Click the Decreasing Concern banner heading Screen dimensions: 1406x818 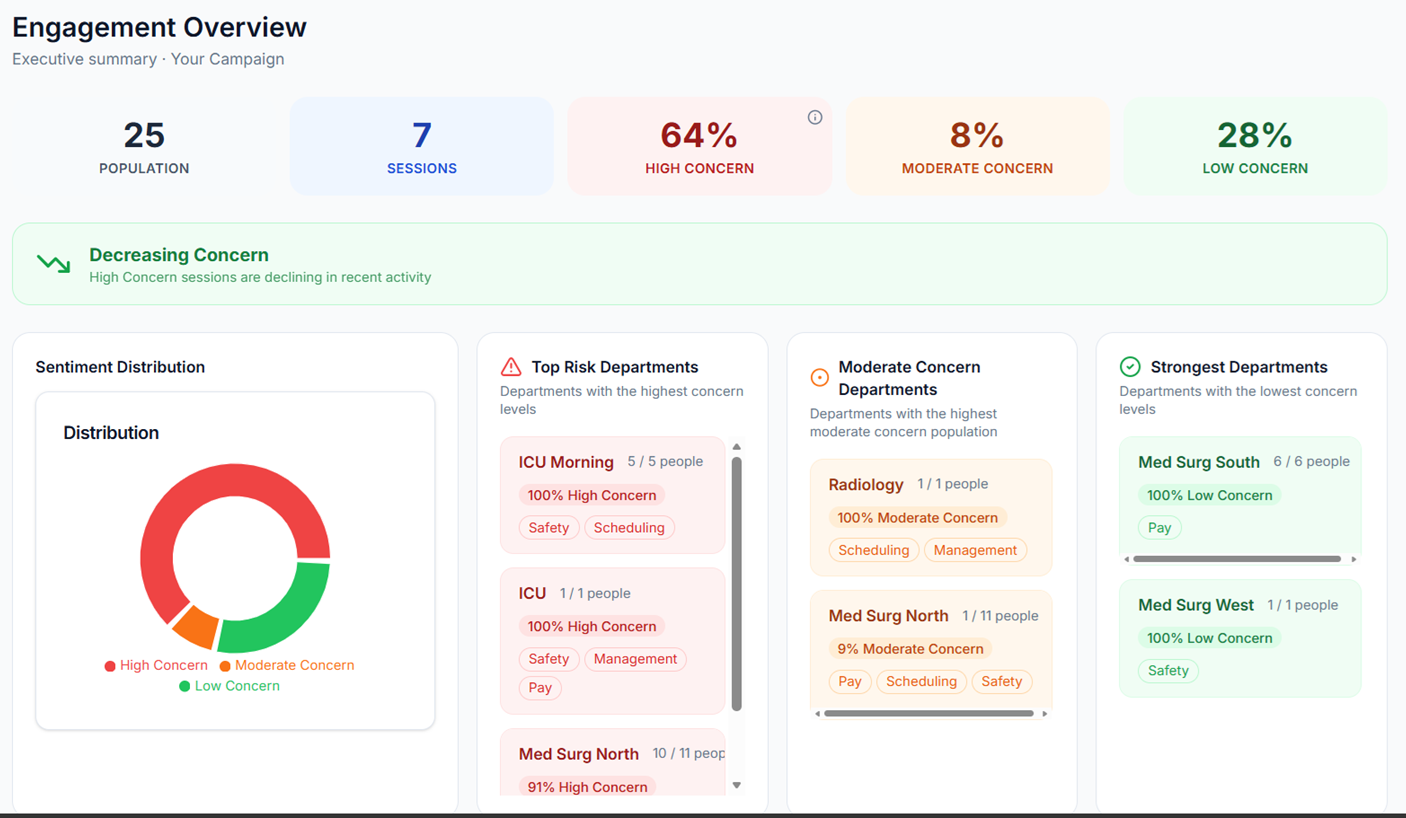179,255
